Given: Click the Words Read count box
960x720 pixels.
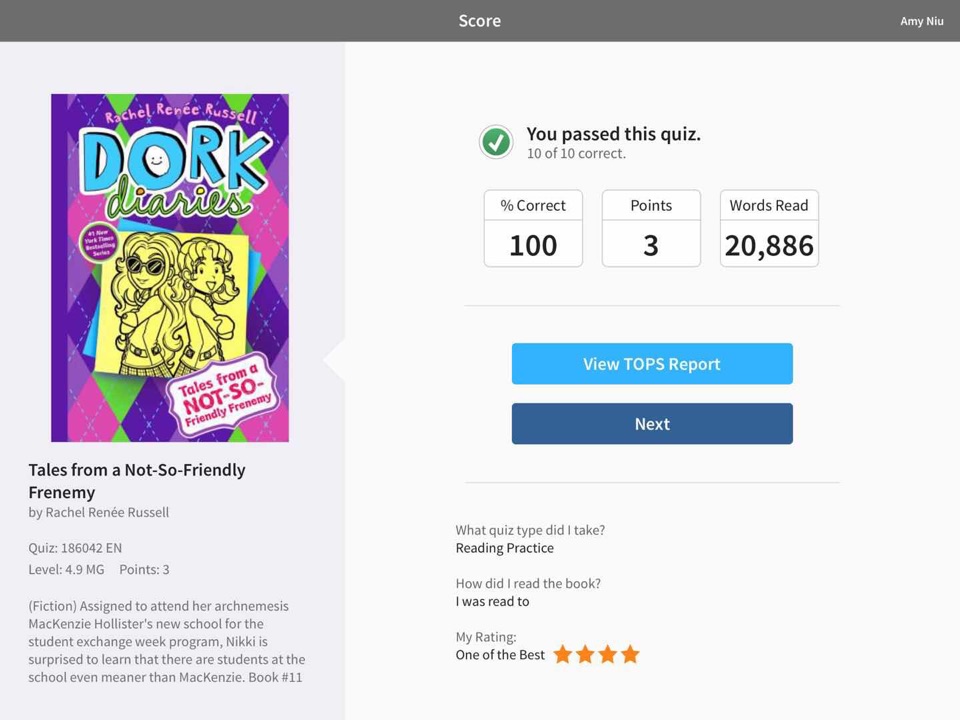Looking at the screenshot, I should (x=770, y=228).
